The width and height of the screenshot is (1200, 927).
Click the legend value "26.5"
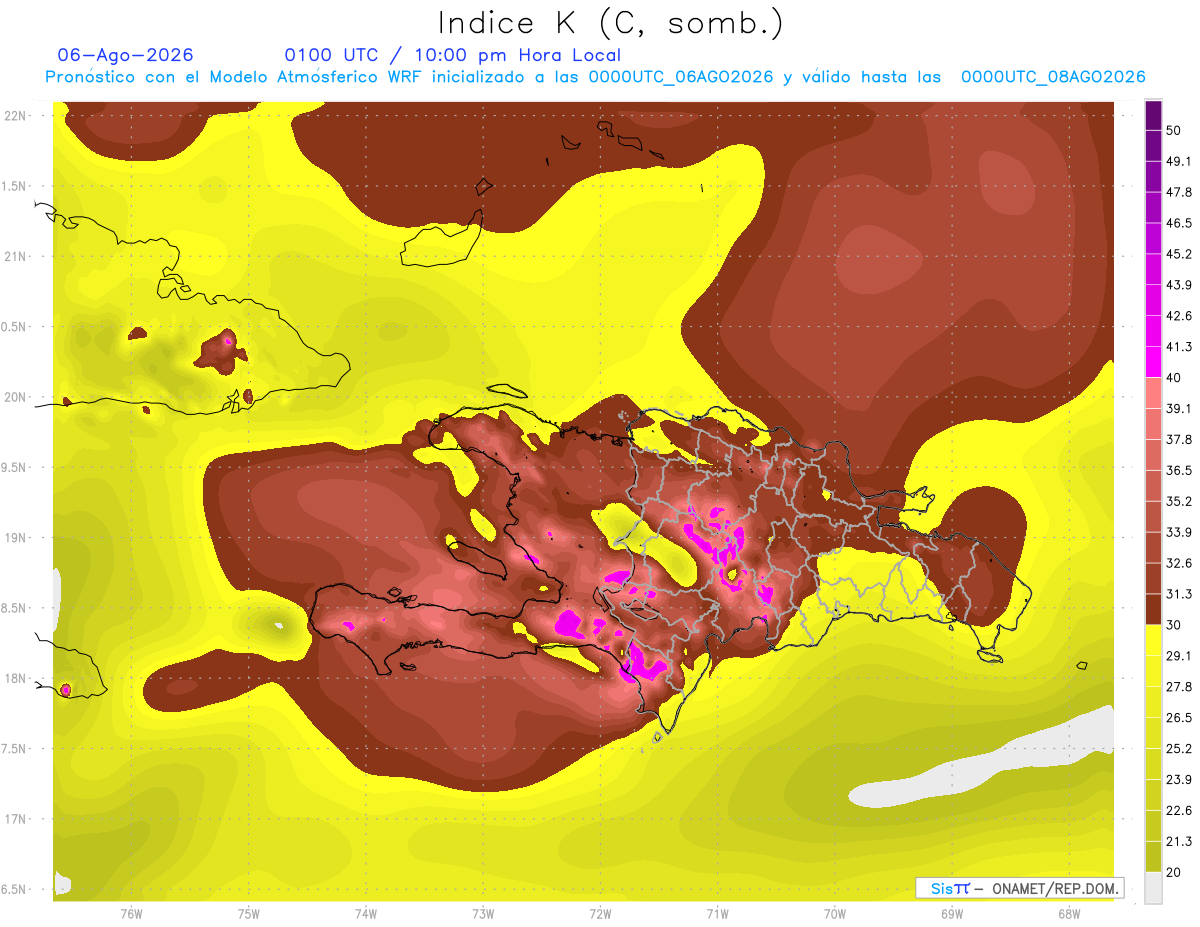pyautogui.click(x=1180, y=718)
